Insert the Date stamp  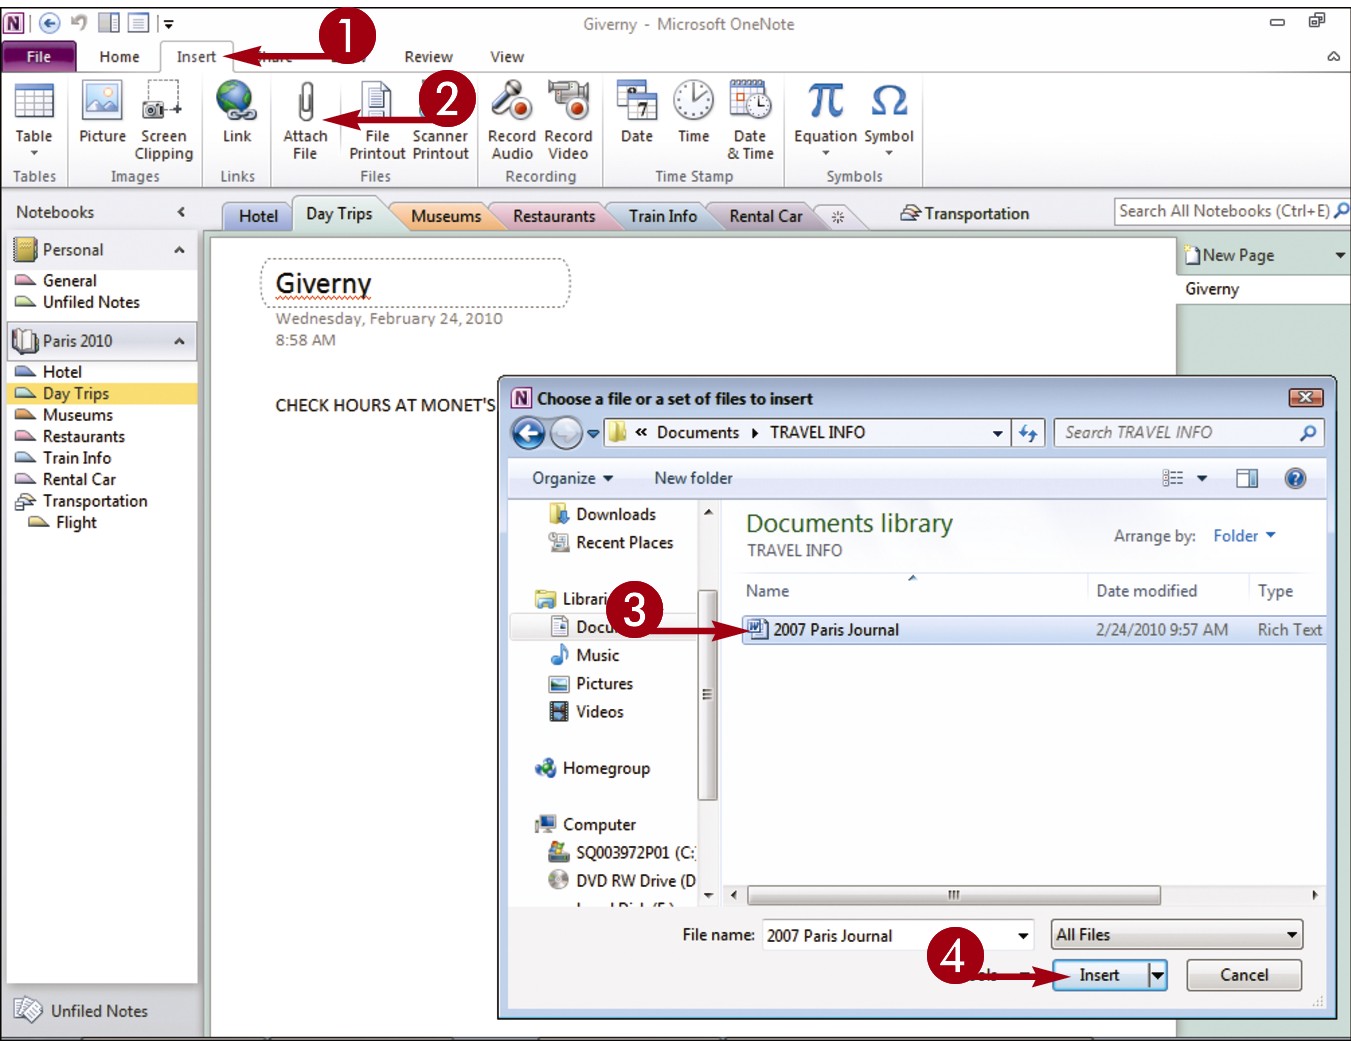click(x=637, y=112)
